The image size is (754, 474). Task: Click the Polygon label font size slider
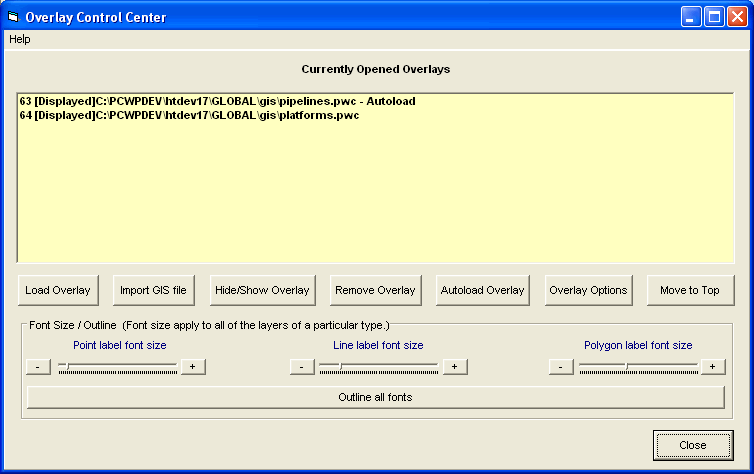pos(638,367)
